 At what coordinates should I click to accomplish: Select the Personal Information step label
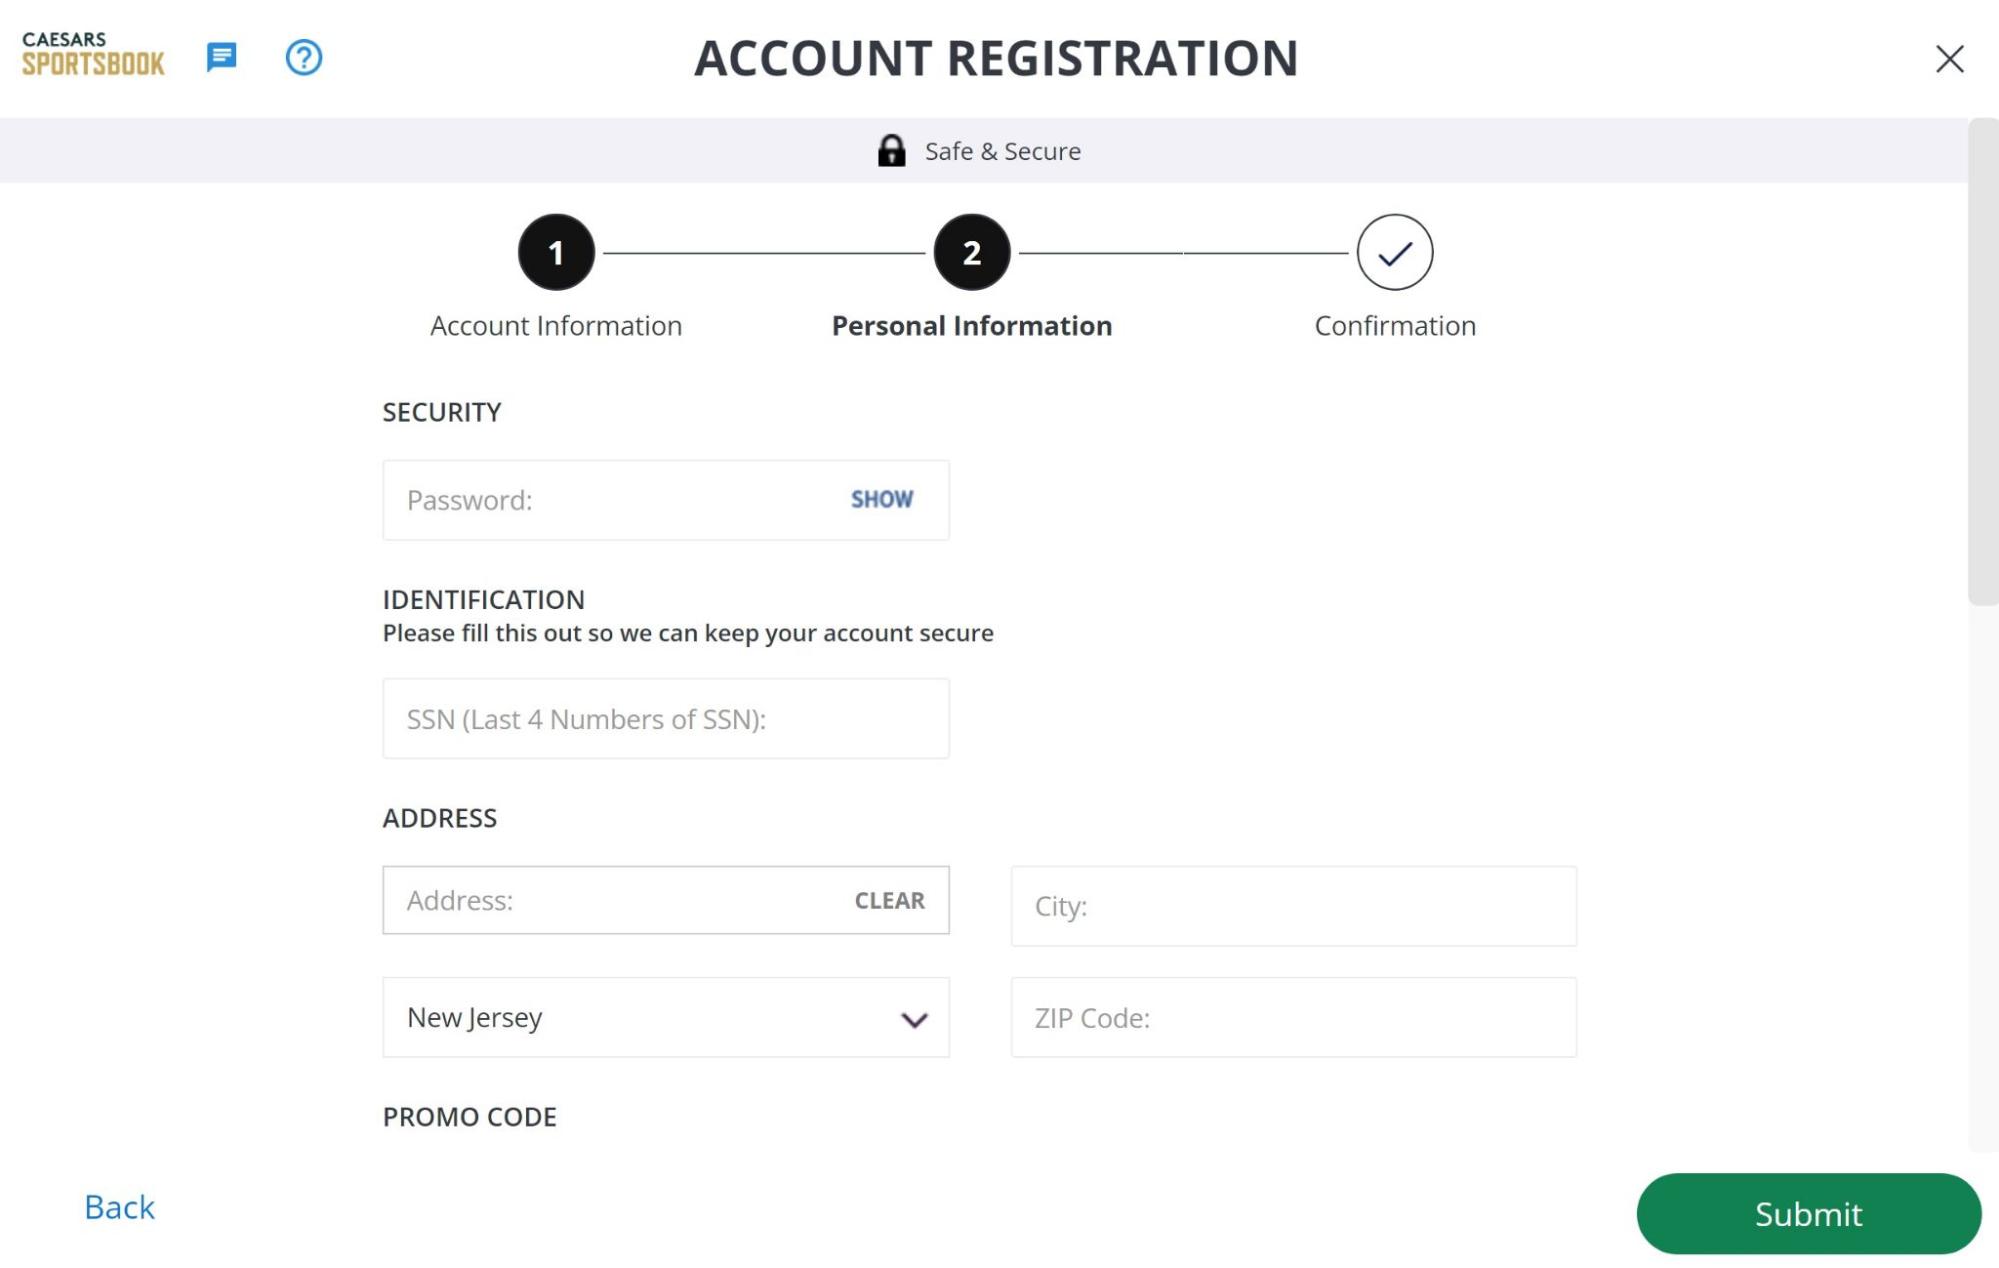click(971, 326)
